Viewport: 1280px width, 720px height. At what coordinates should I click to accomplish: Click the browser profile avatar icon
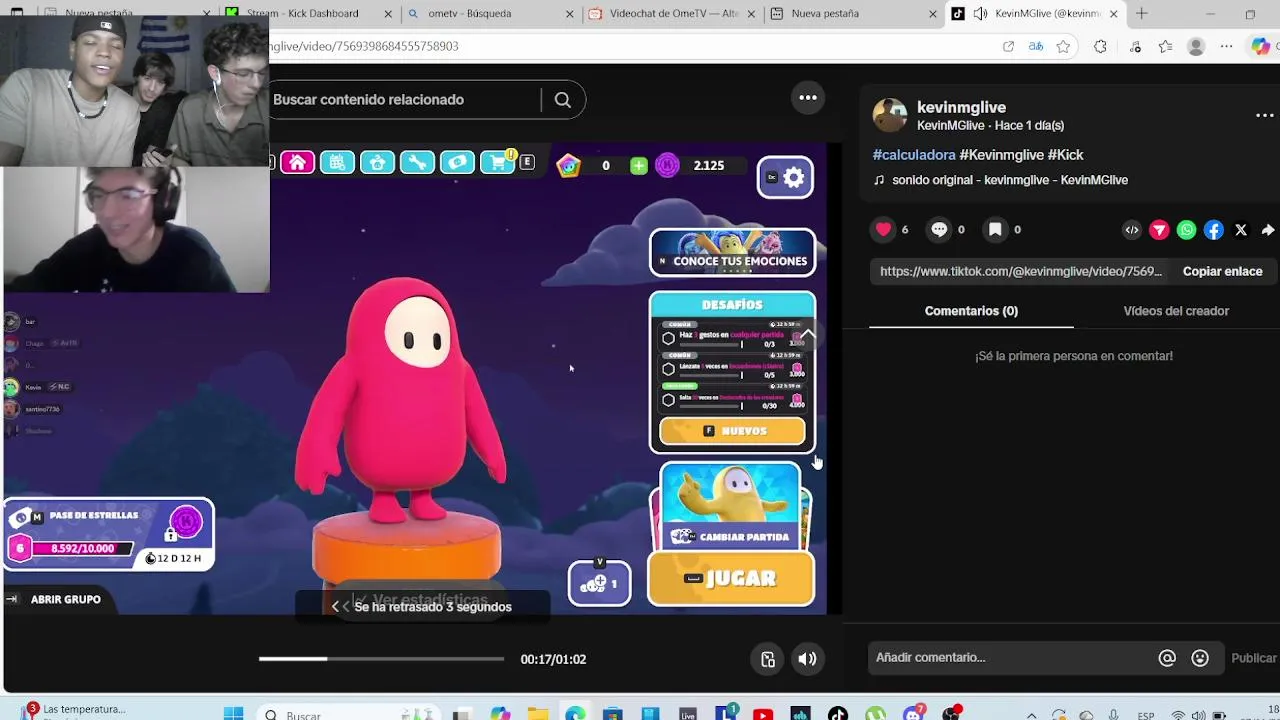[x=1196, y=46]
